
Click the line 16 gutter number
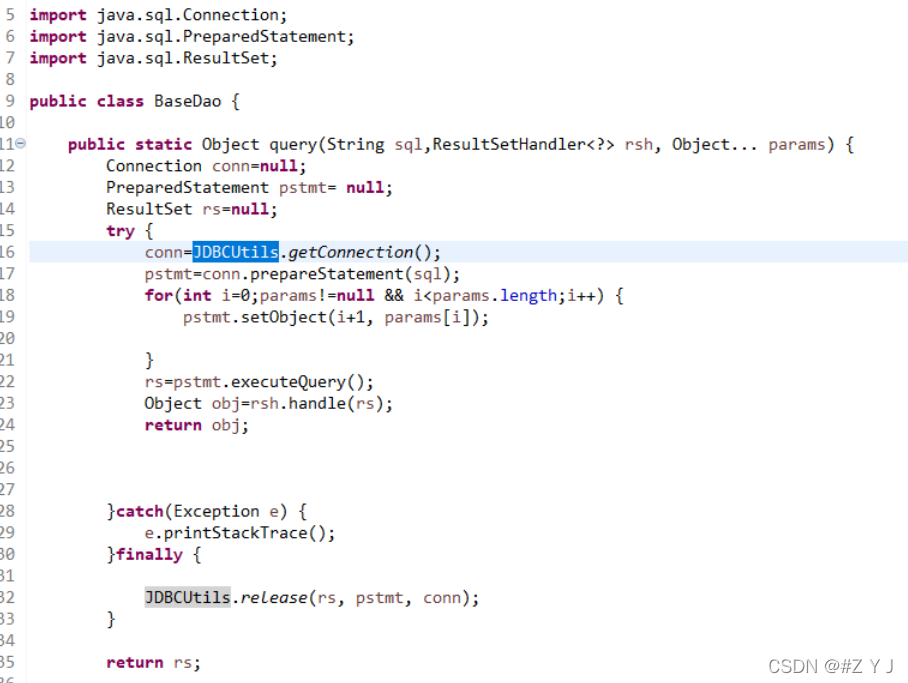[x=7, y=252]
